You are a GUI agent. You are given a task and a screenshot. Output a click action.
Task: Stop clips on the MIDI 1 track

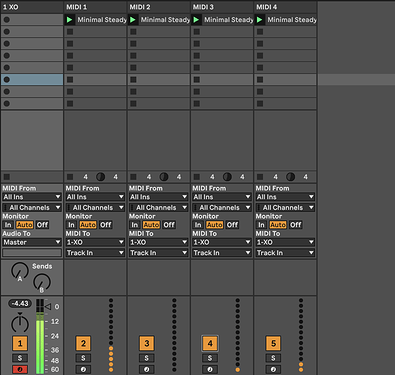70,177
